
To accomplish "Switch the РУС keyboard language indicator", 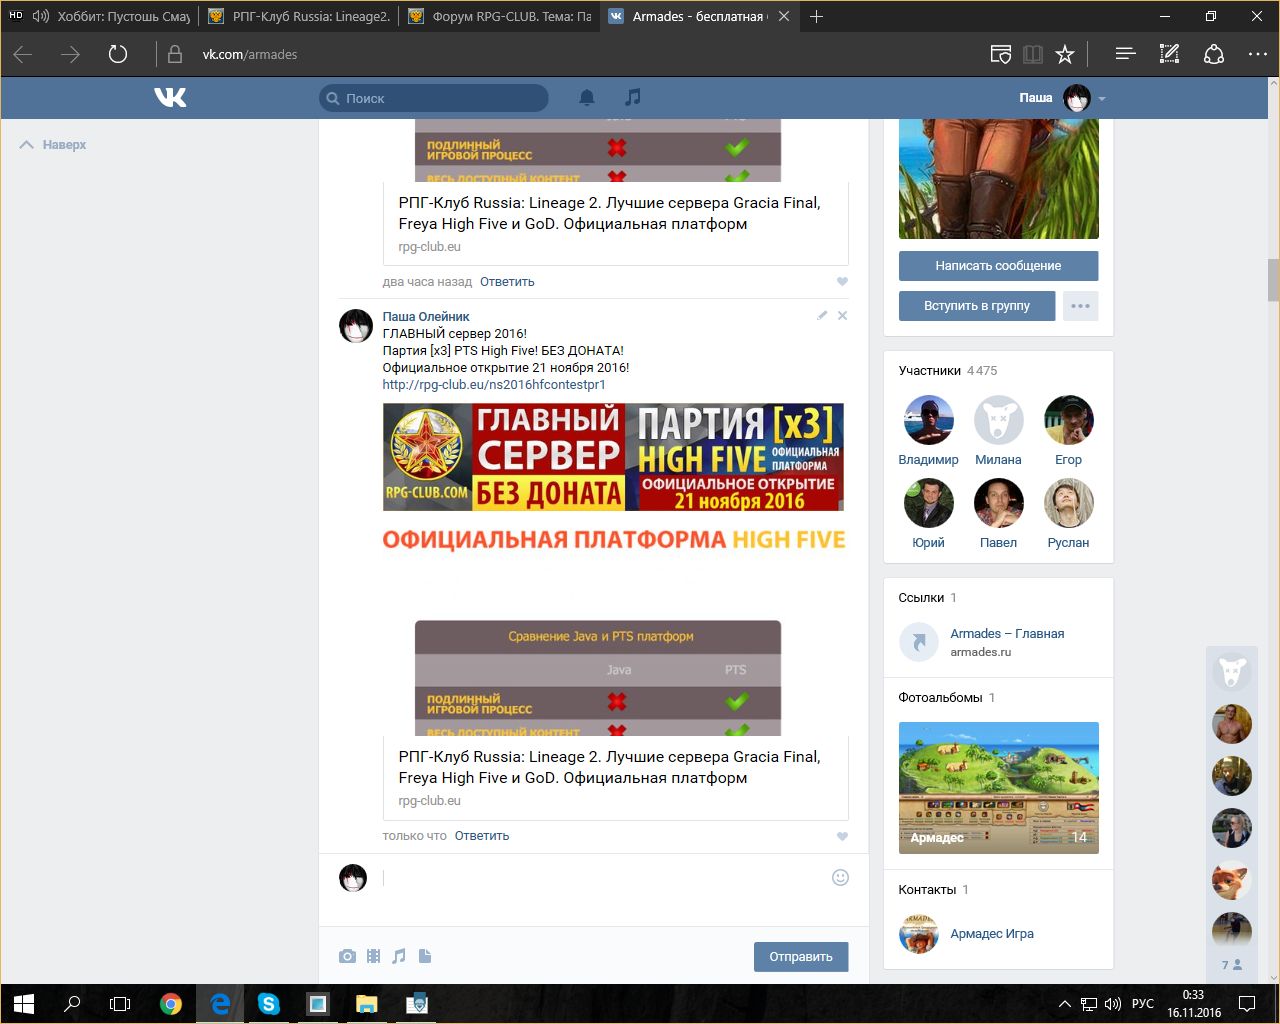I will point(1142,1004).
